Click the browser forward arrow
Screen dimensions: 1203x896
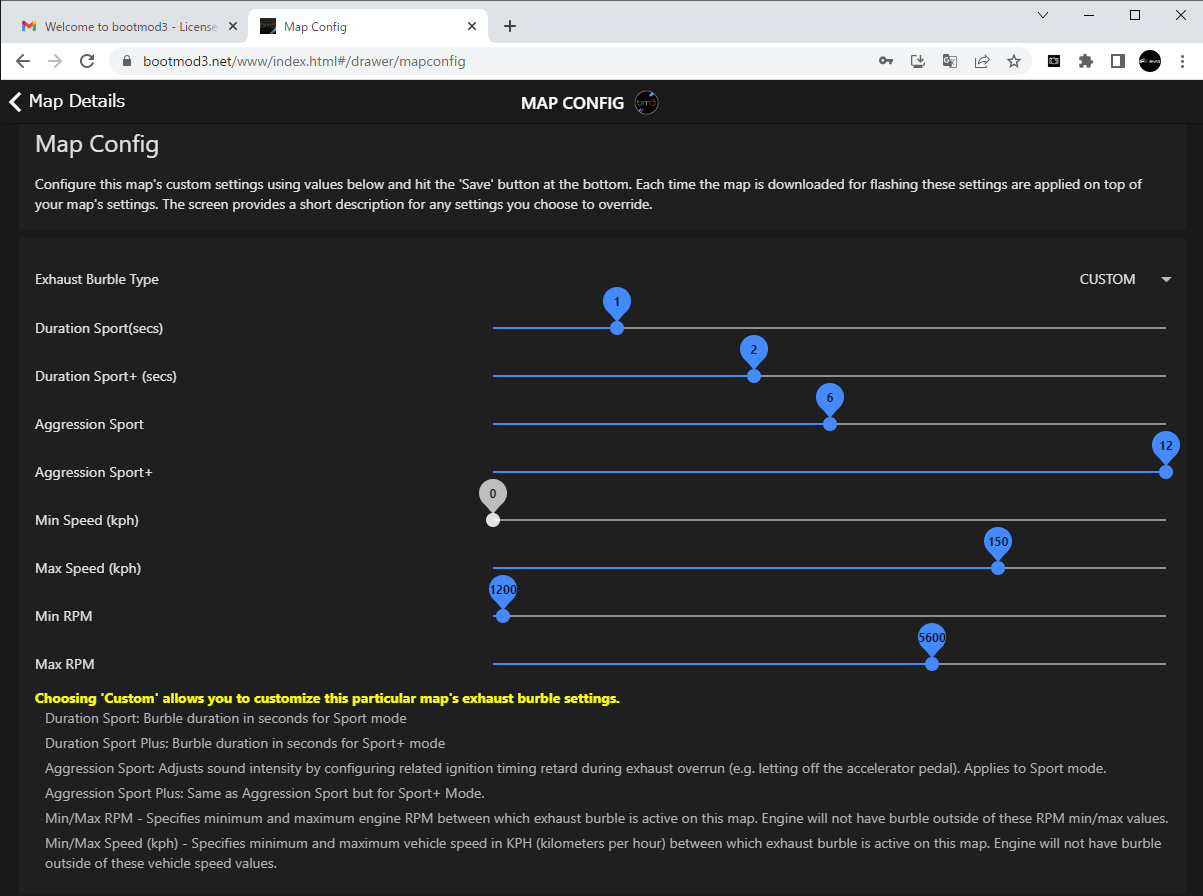point(55,61)
